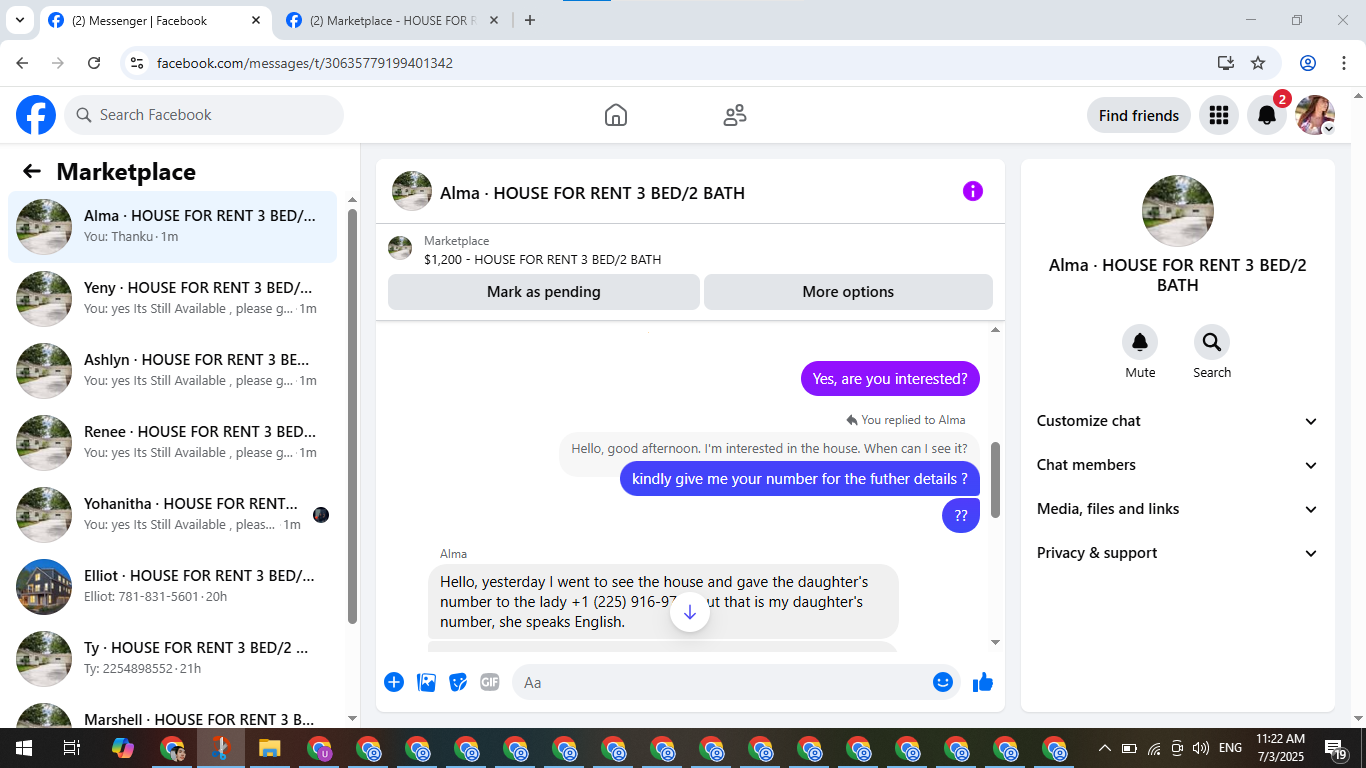Open Yohanitha conversation in the list
The image size is (1366, 768).
pyautogui.click(x=172, y=515)
